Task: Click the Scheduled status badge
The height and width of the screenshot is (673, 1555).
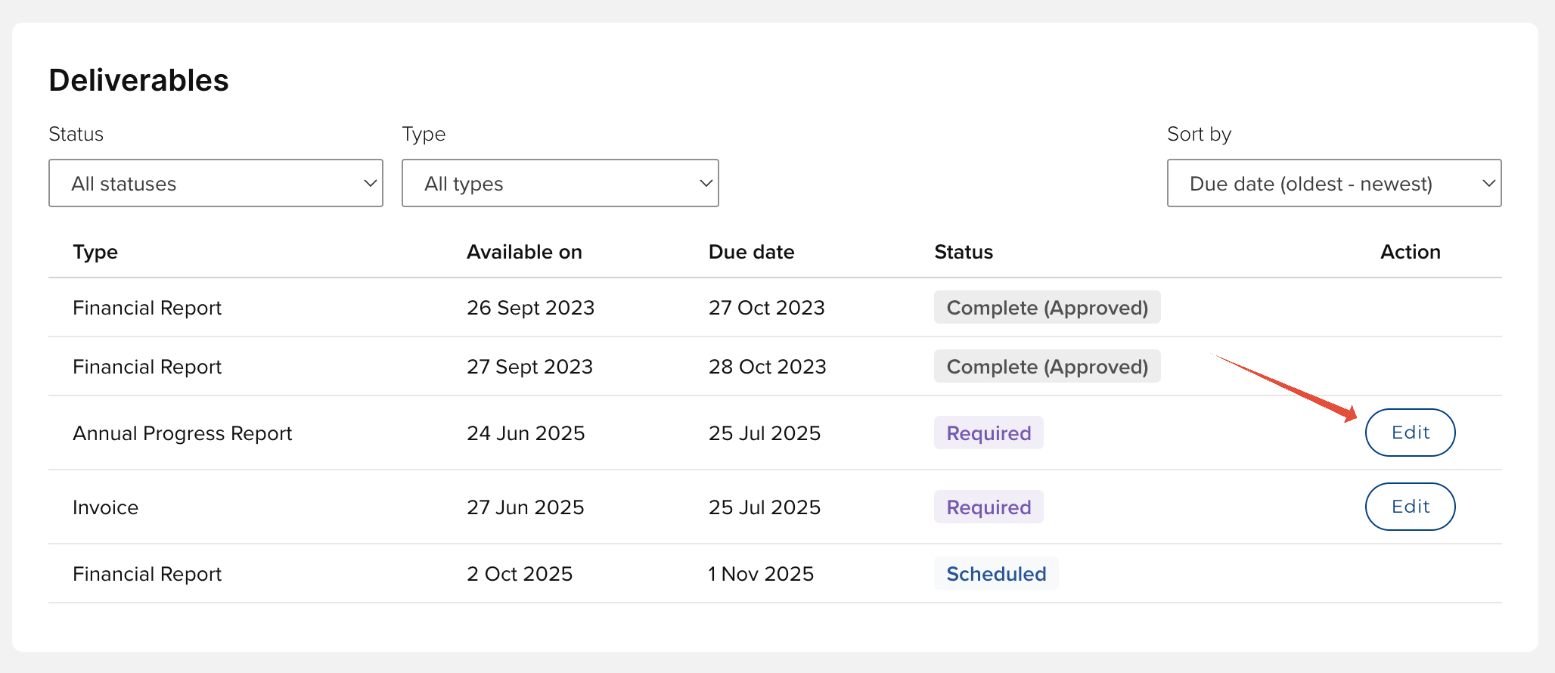Action: pyautogui.click(x=996, y=574)
